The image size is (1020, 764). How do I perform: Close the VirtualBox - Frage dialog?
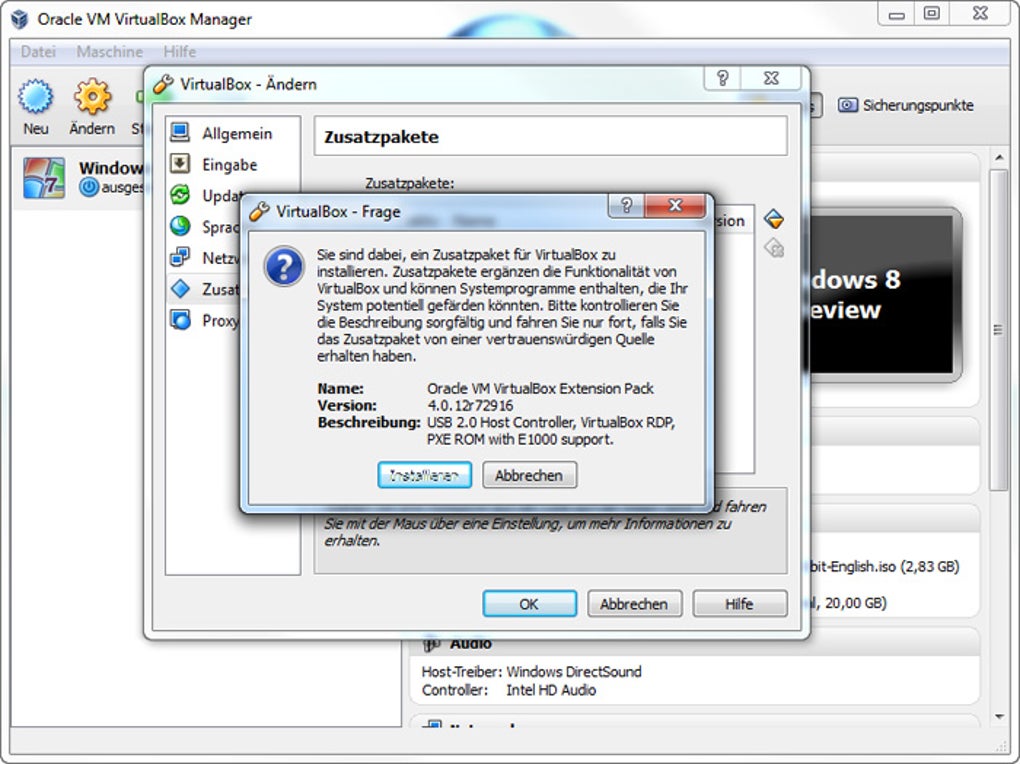coord(675,206)
